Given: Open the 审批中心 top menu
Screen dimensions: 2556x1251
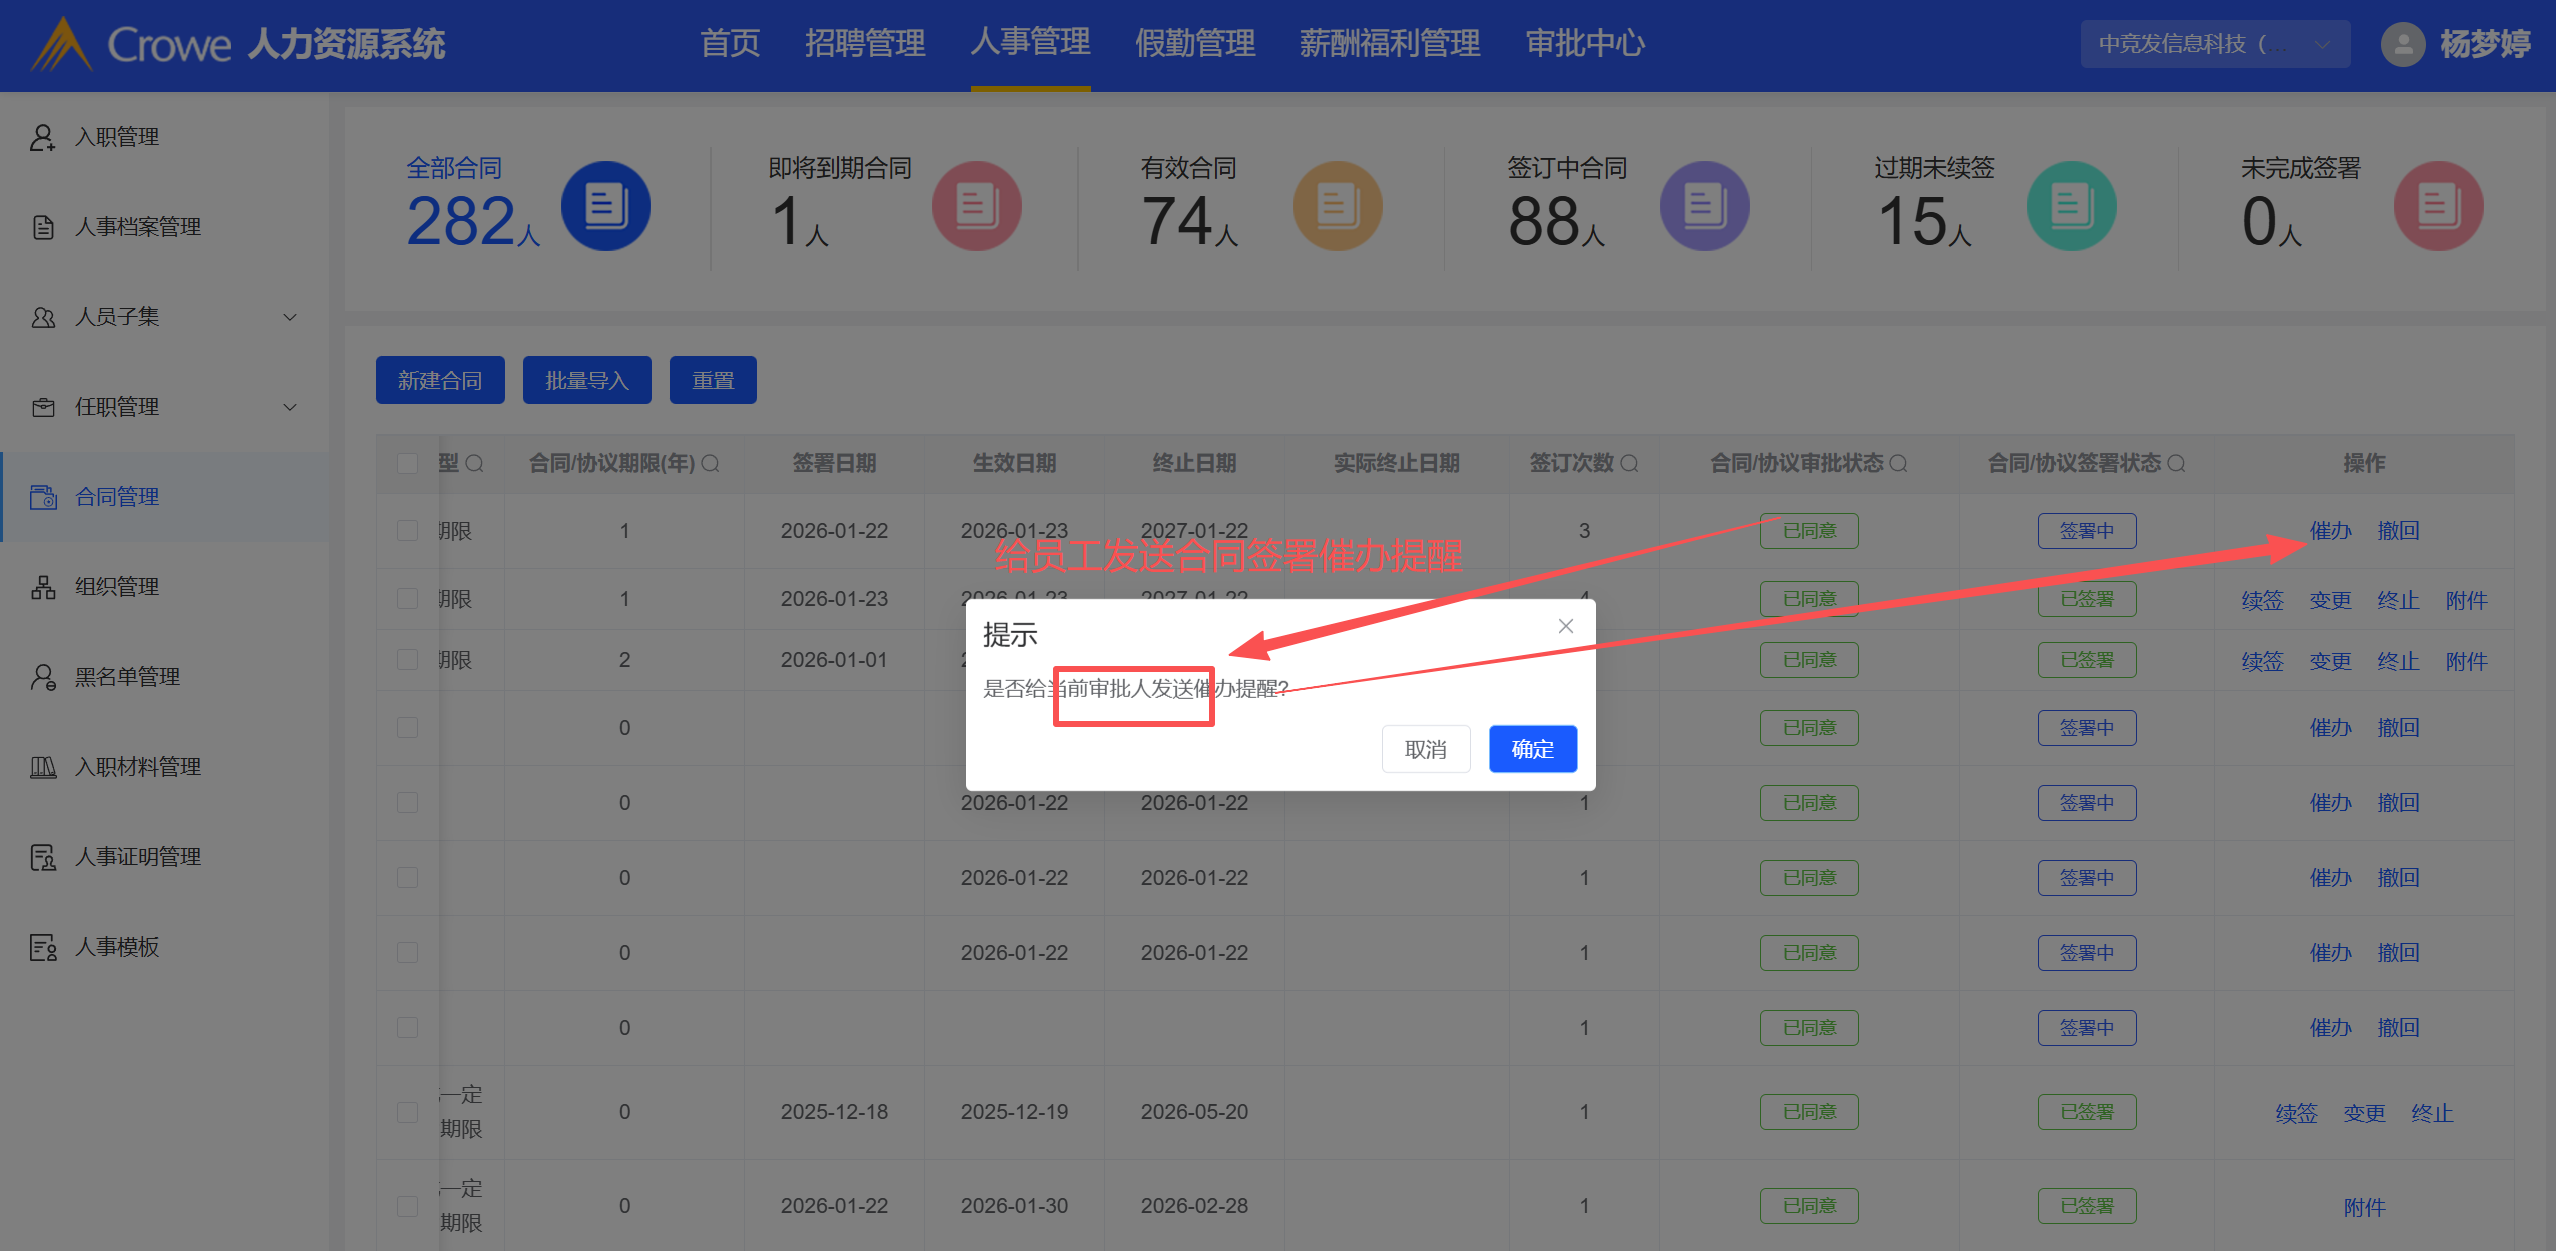Looking at the screenshot, I should 1584,44.
